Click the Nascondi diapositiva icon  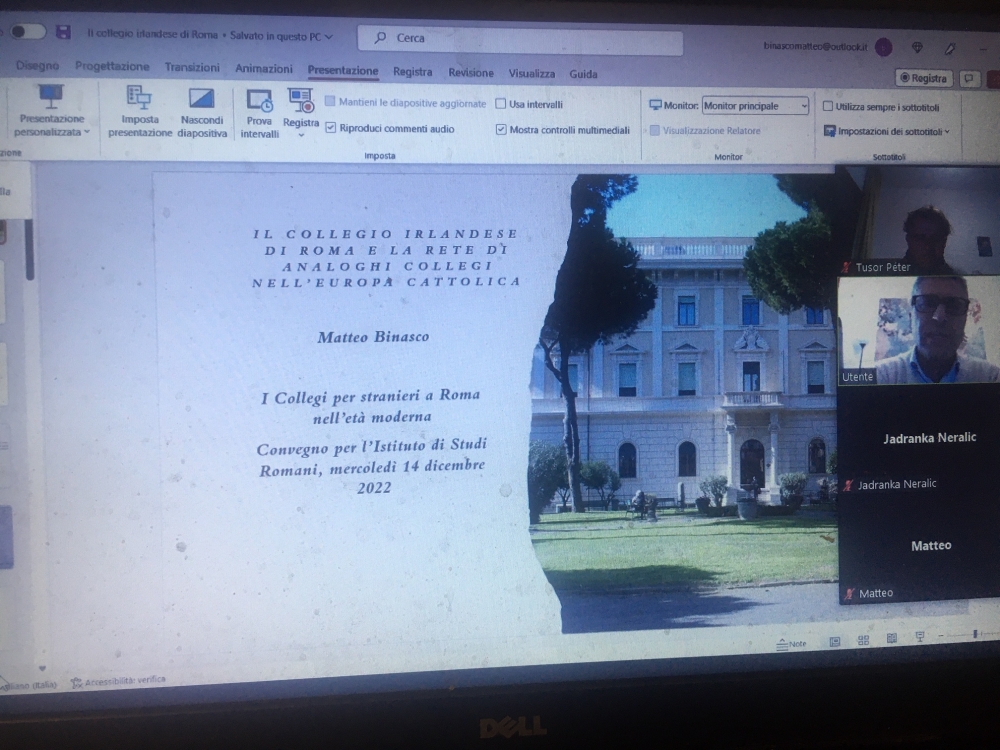202,99
